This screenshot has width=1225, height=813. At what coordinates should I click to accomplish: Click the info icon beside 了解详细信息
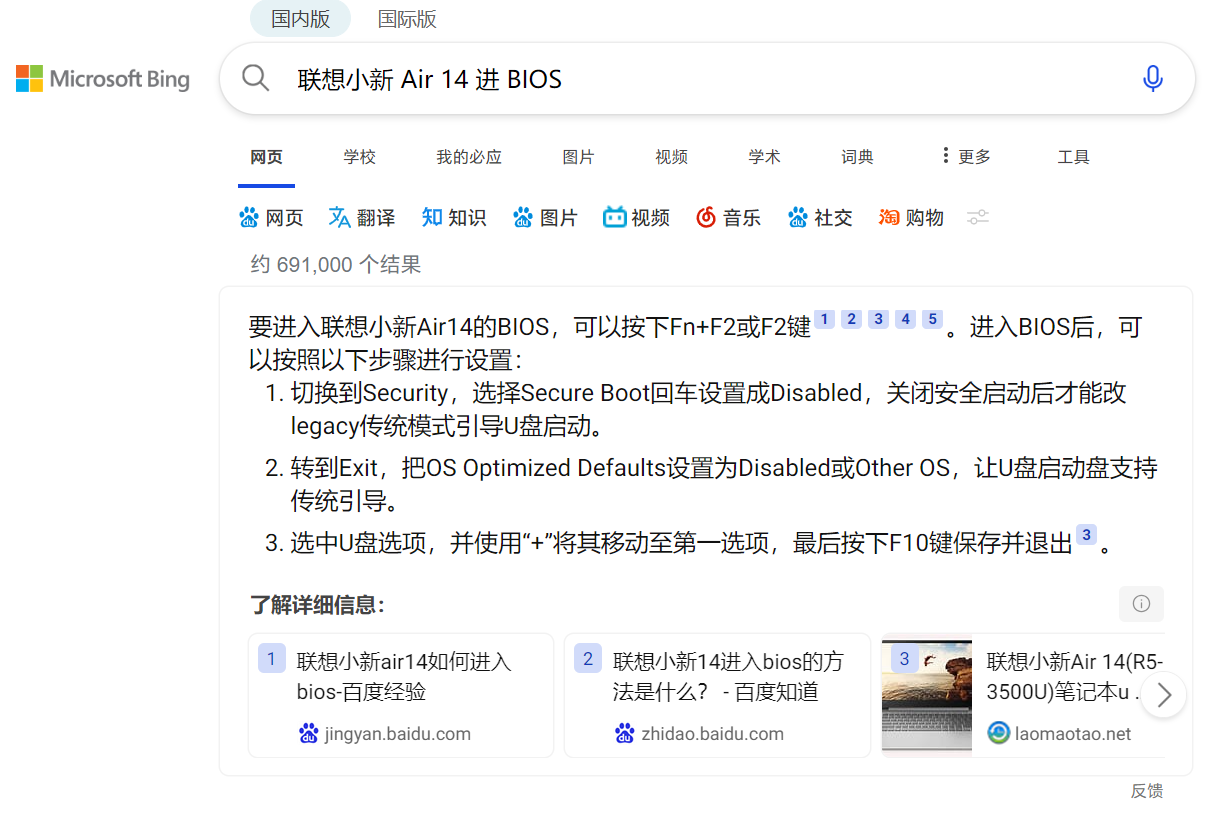point(1141,604)
